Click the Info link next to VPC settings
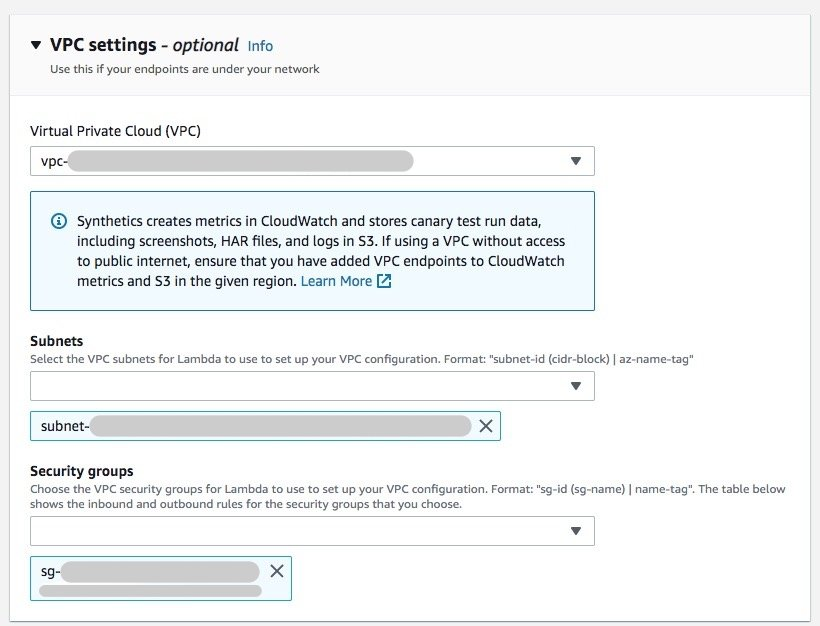This screenshot has height=626, width=820. [260, 45]
